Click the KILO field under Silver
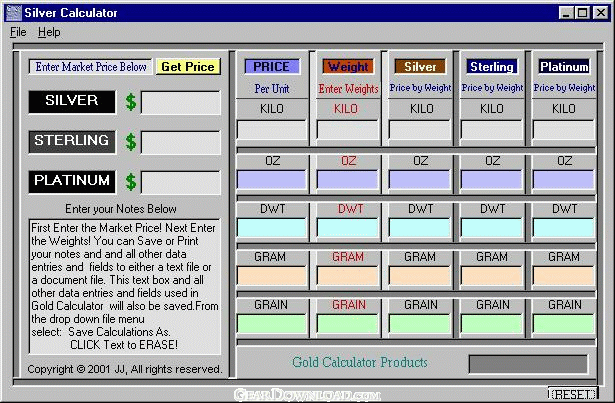Viewport: 615px width, 403px height. [x=420, y=130]
